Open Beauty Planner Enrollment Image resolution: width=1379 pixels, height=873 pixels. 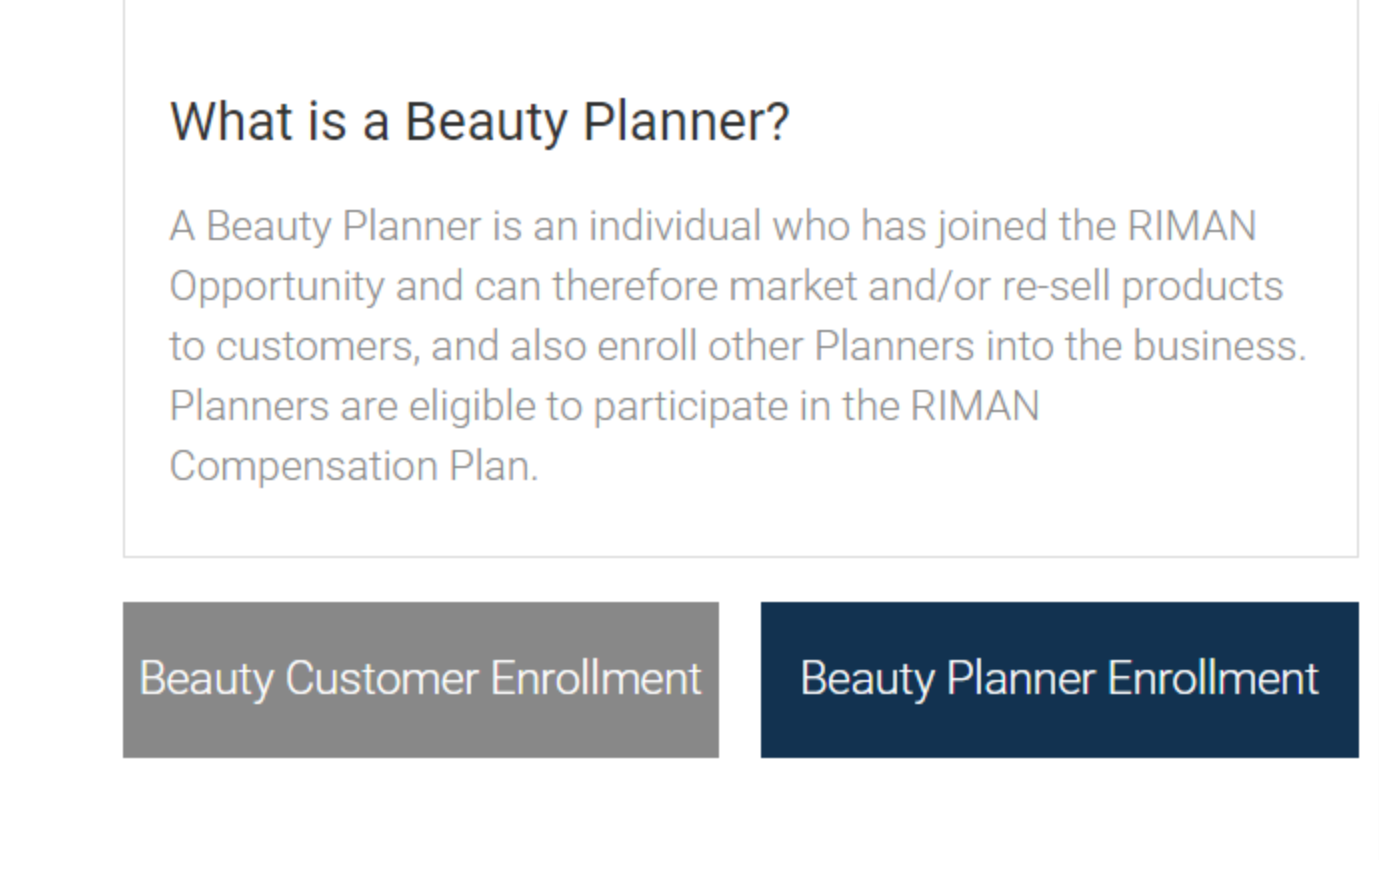1059,679
